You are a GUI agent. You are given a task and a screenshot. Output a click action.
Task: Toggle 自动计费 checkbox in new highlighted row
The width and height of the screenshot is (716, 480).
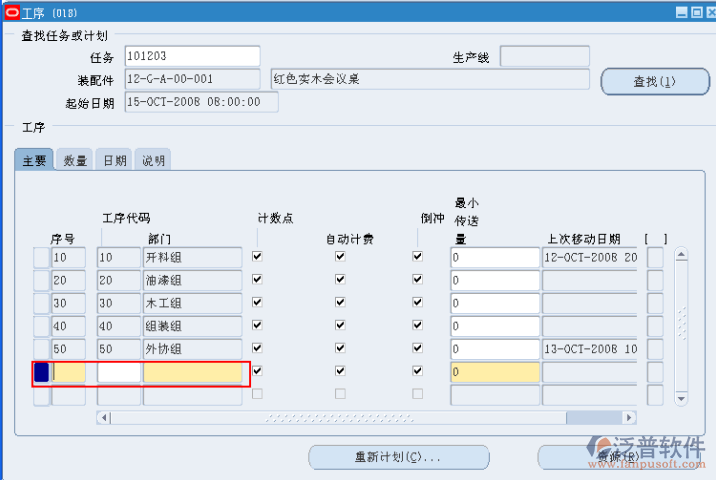(340, 371)
